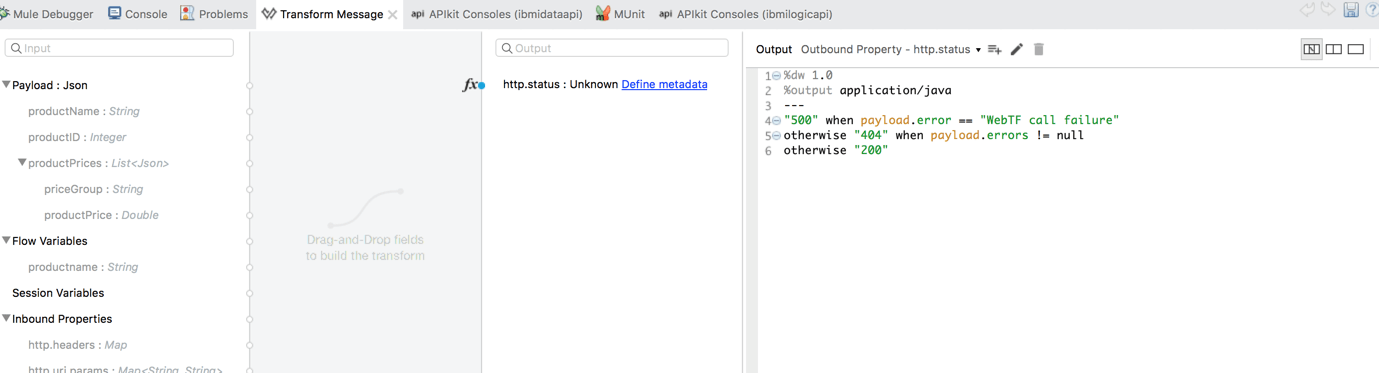Click the trash delete target icon
Screen dimensions: 1379x373
click(x=1039, y=49)
